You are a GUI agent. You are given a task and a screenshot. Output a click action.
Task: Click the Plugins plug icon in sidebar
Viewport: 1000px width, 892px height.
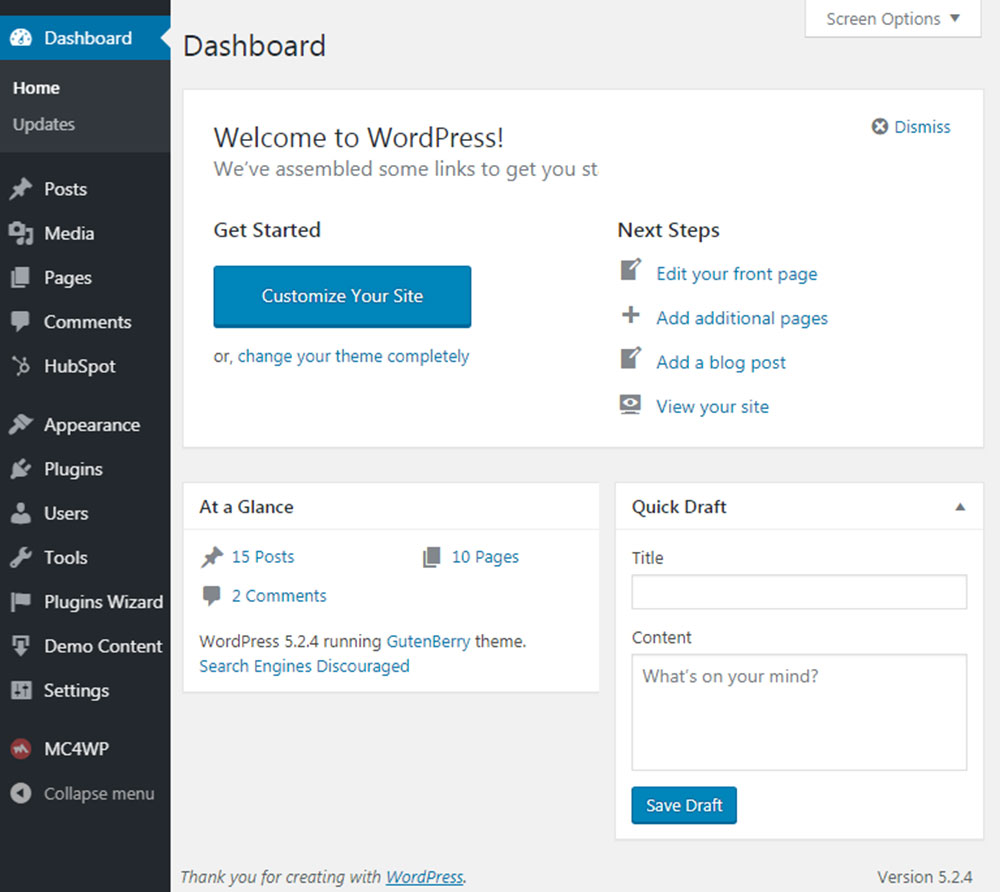(x=21, y=469)
